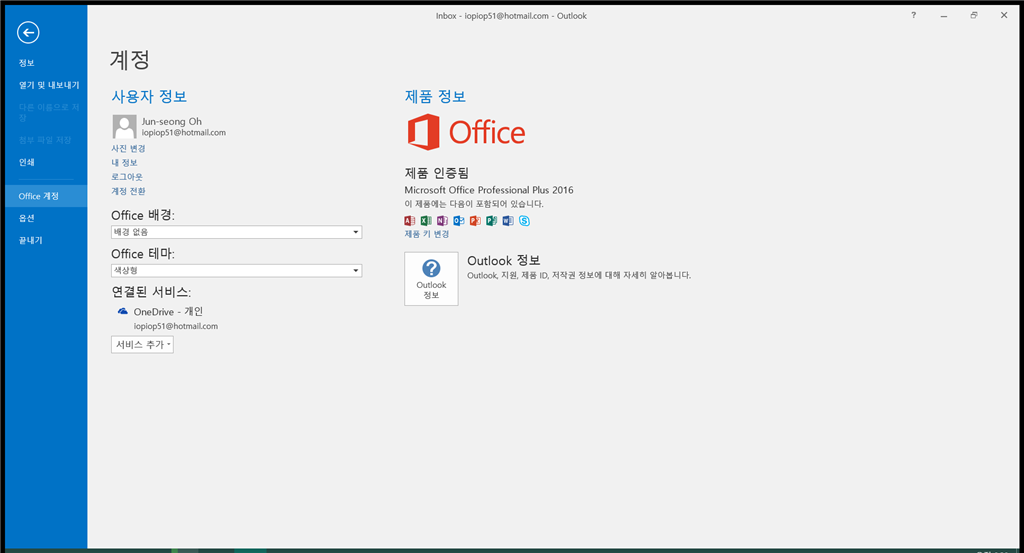The width and height of the screenshot is (1024, 553).
Task: Click the Outlook 정보 button
Action: click(431, 279)
